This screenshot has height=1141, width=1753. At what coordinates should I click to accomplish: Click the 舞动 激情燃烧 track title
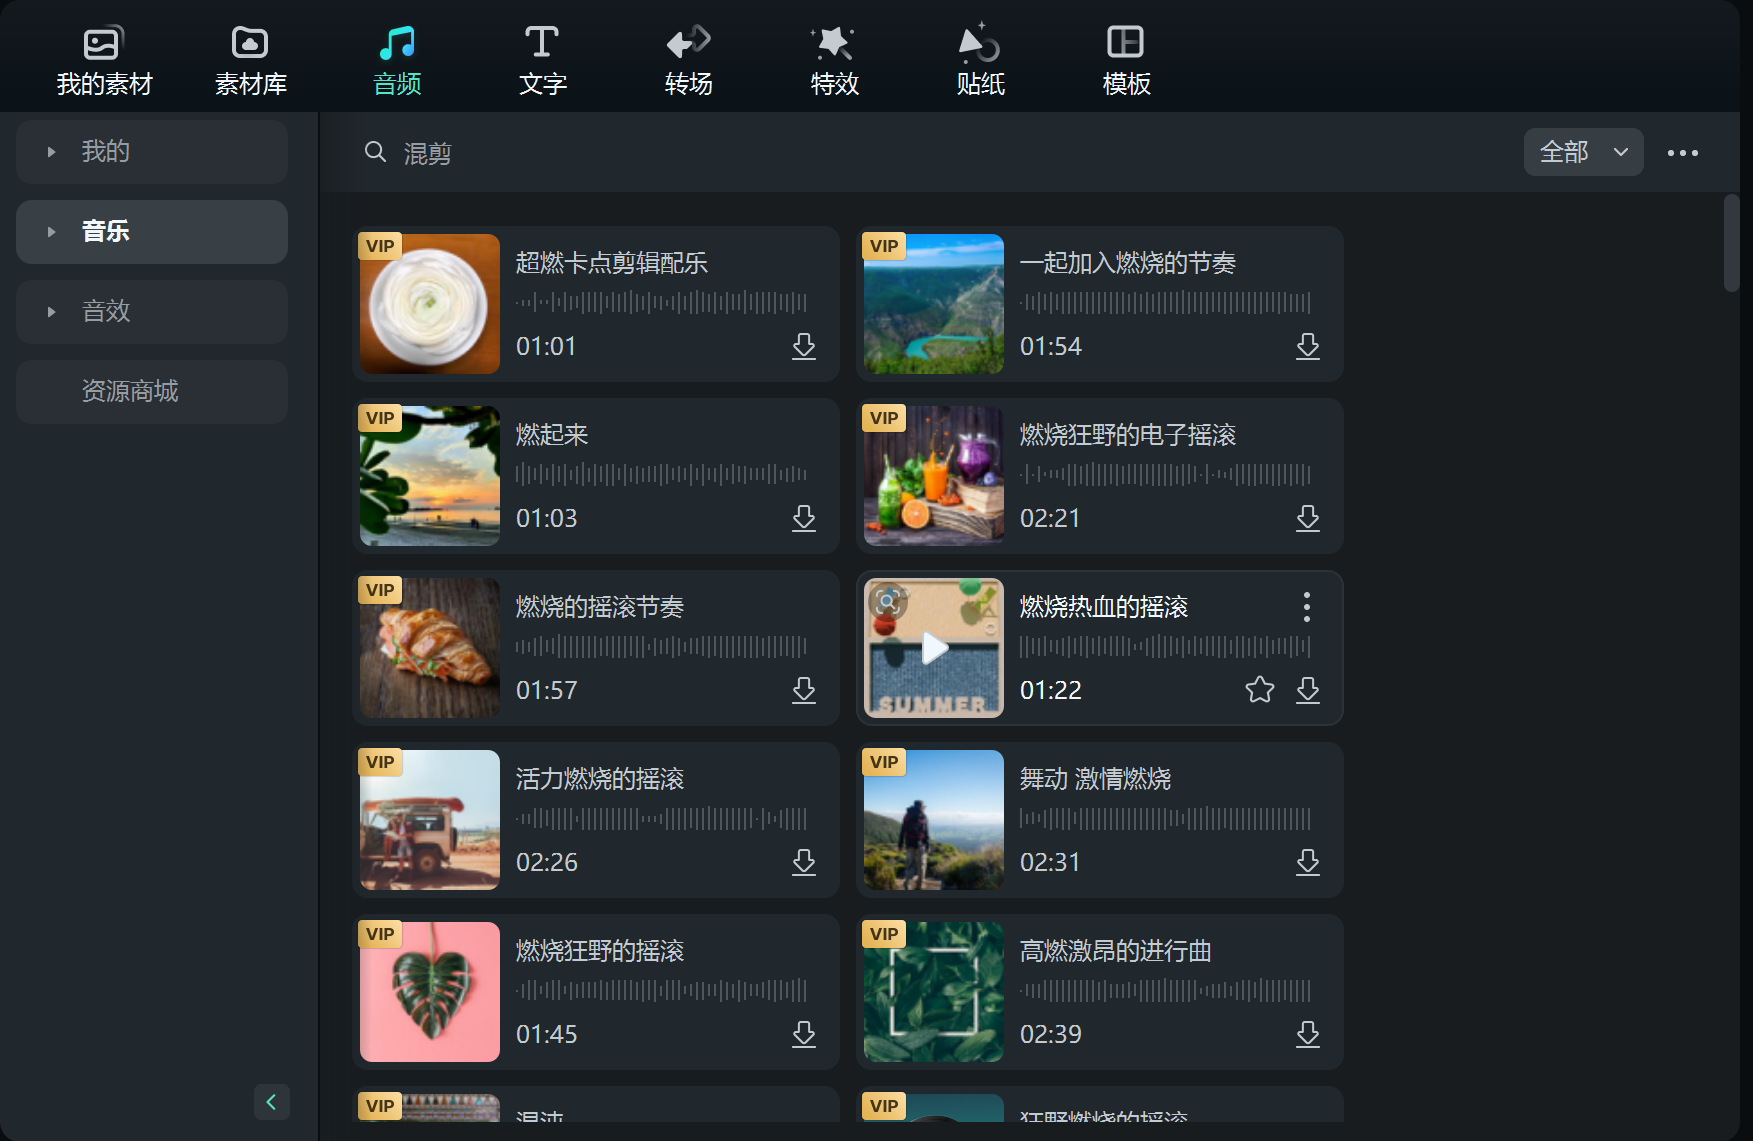point(1096,779)
